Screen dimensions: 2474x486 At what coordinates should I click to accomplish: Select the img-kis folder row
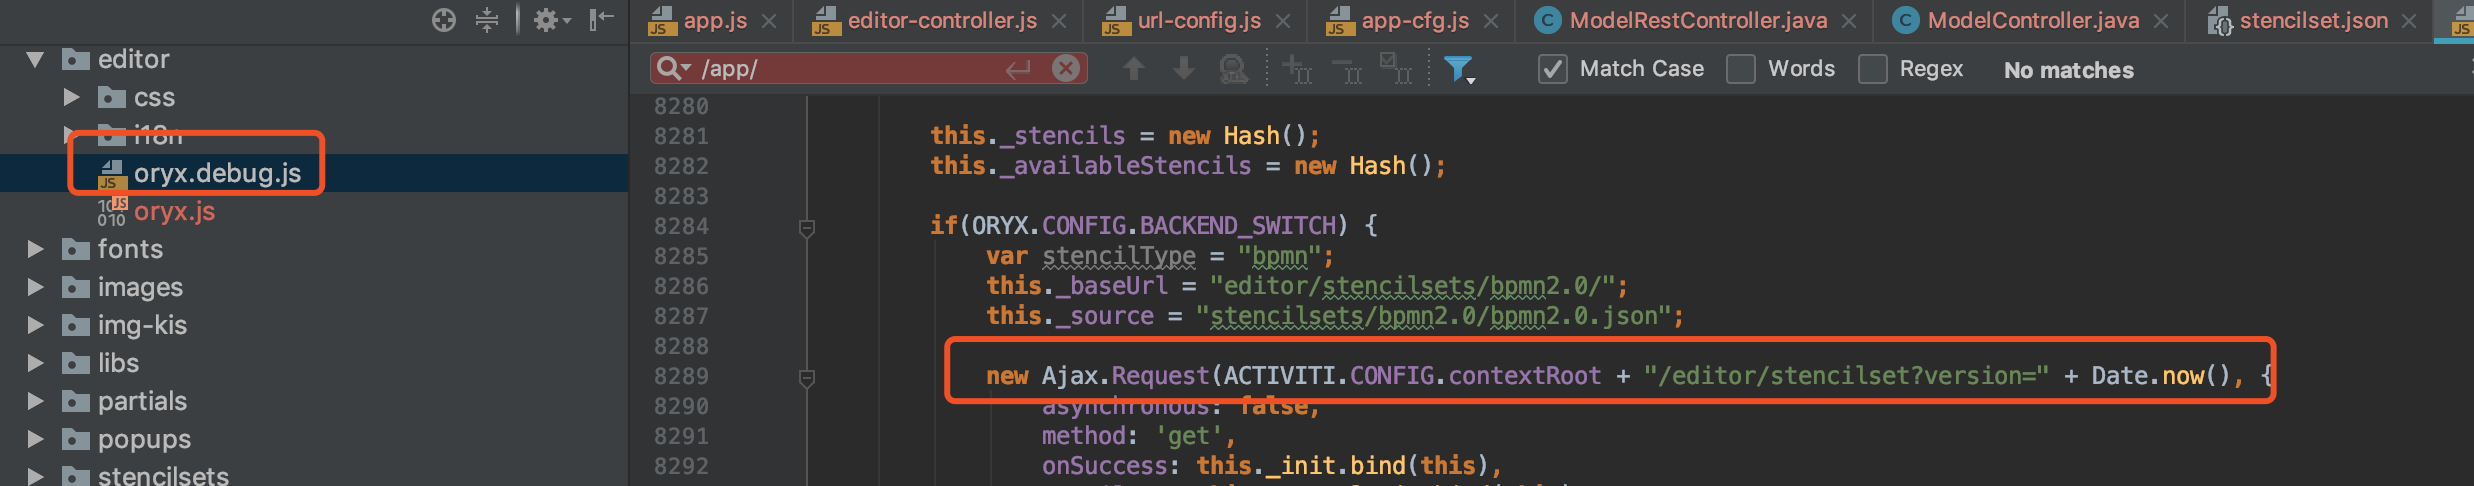(x=314, y=325)
